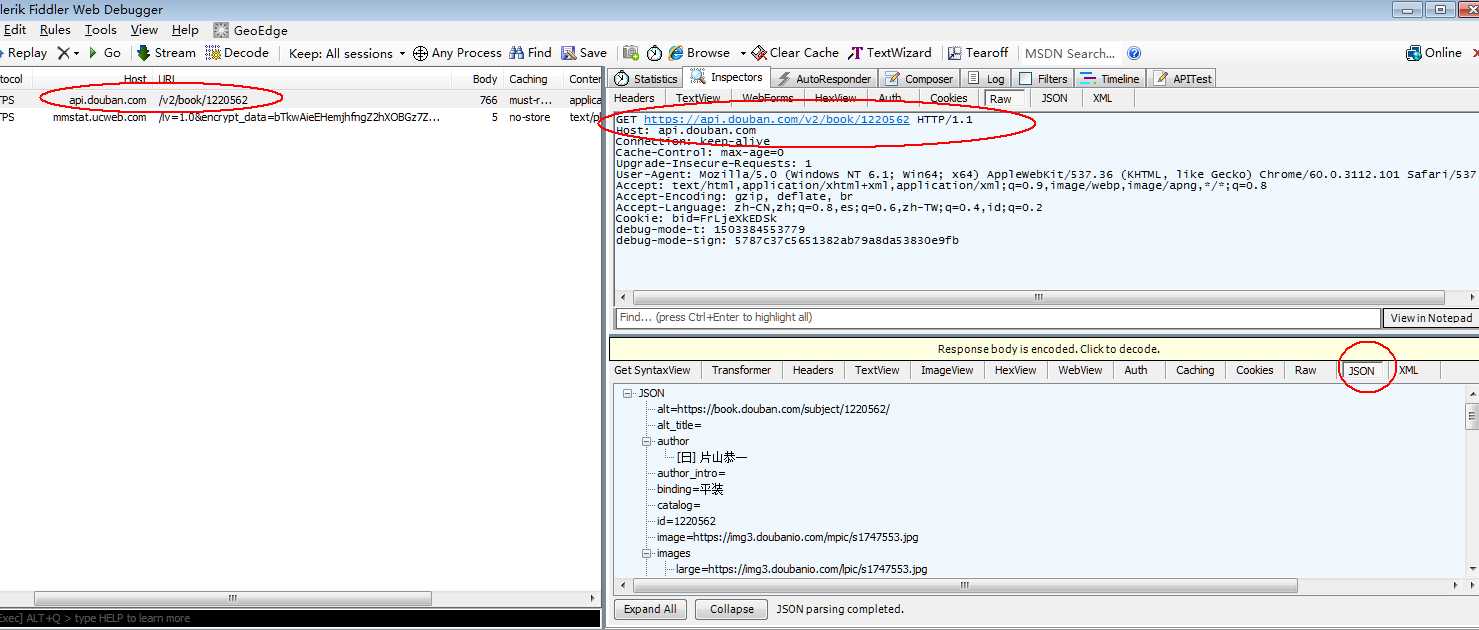Click the blue help question icon

tap(1134, 53)
